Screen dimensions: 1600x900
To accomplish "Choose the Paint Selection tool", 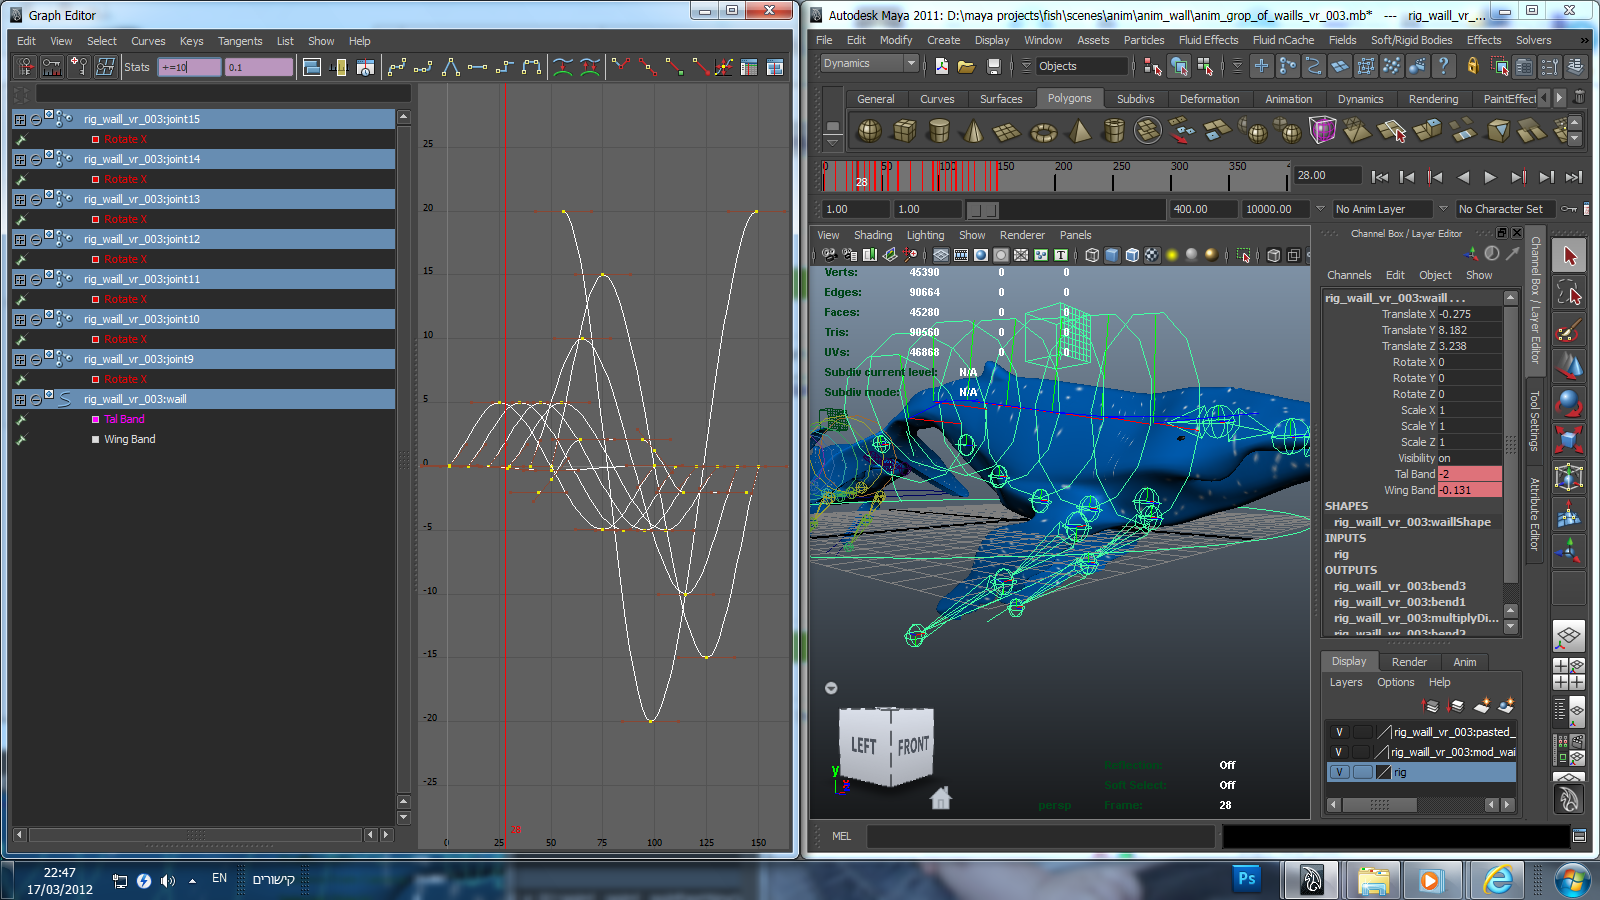I will click(1568, 329).
